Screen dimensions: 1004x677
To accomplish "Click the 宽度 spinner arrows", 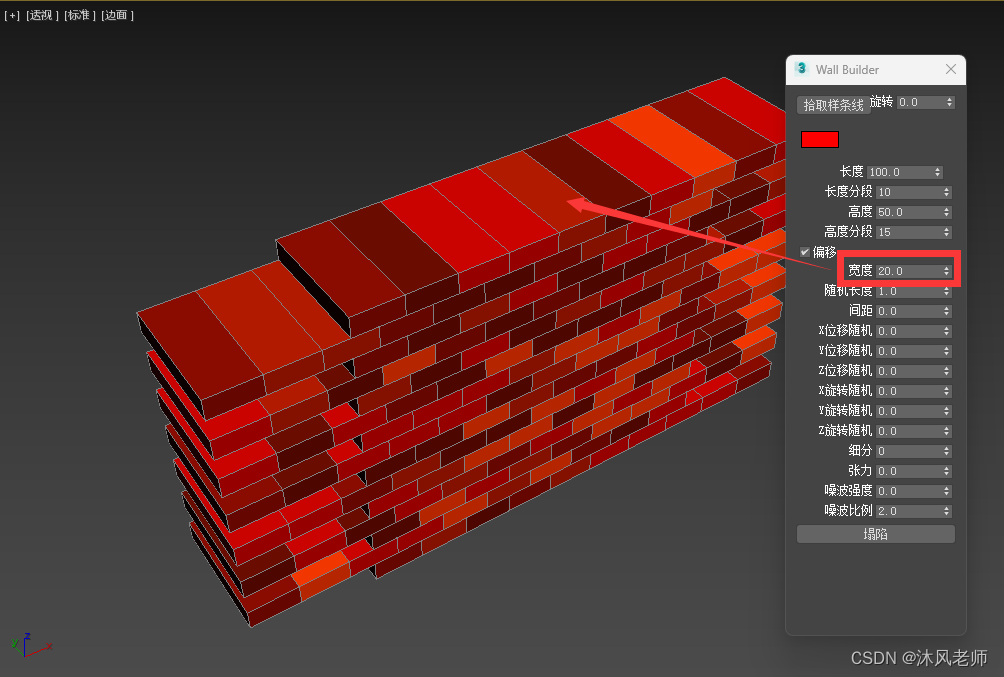I will click(x=946, y=271).
